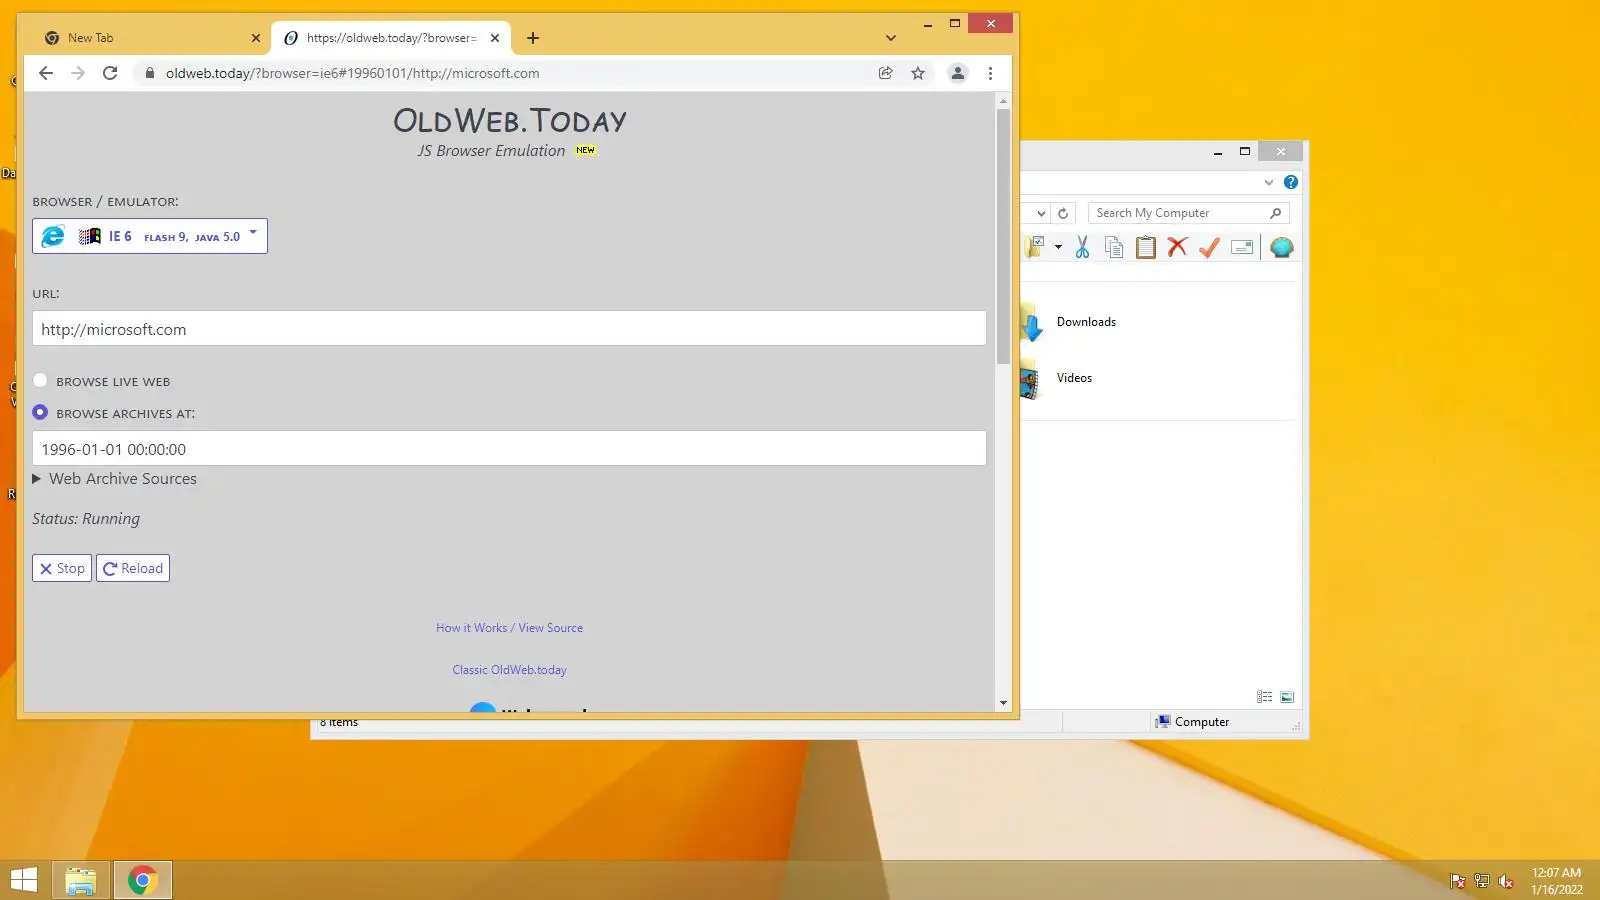Click the red X Delete icon
Image resolution: width=1600 pixels, height=900 pixels.
tap(1177, 247)
